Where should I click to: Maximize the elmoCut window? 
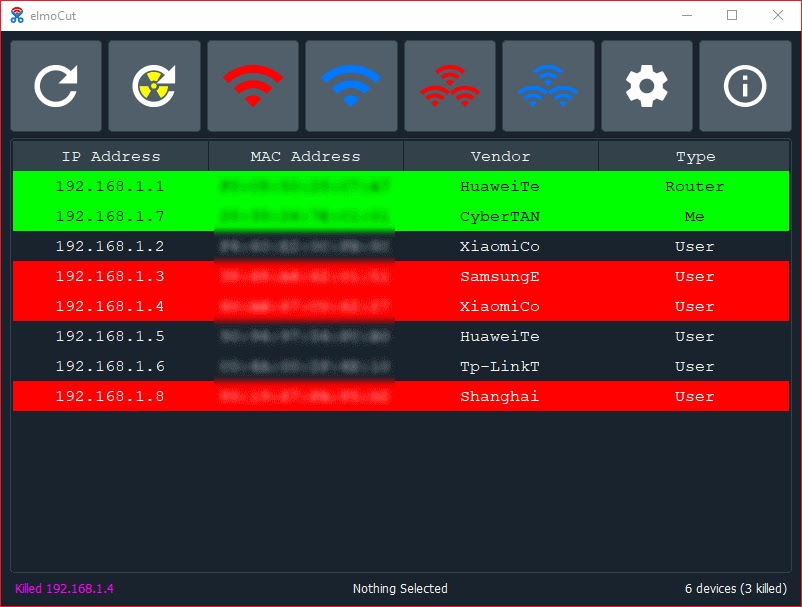[732, 15]
